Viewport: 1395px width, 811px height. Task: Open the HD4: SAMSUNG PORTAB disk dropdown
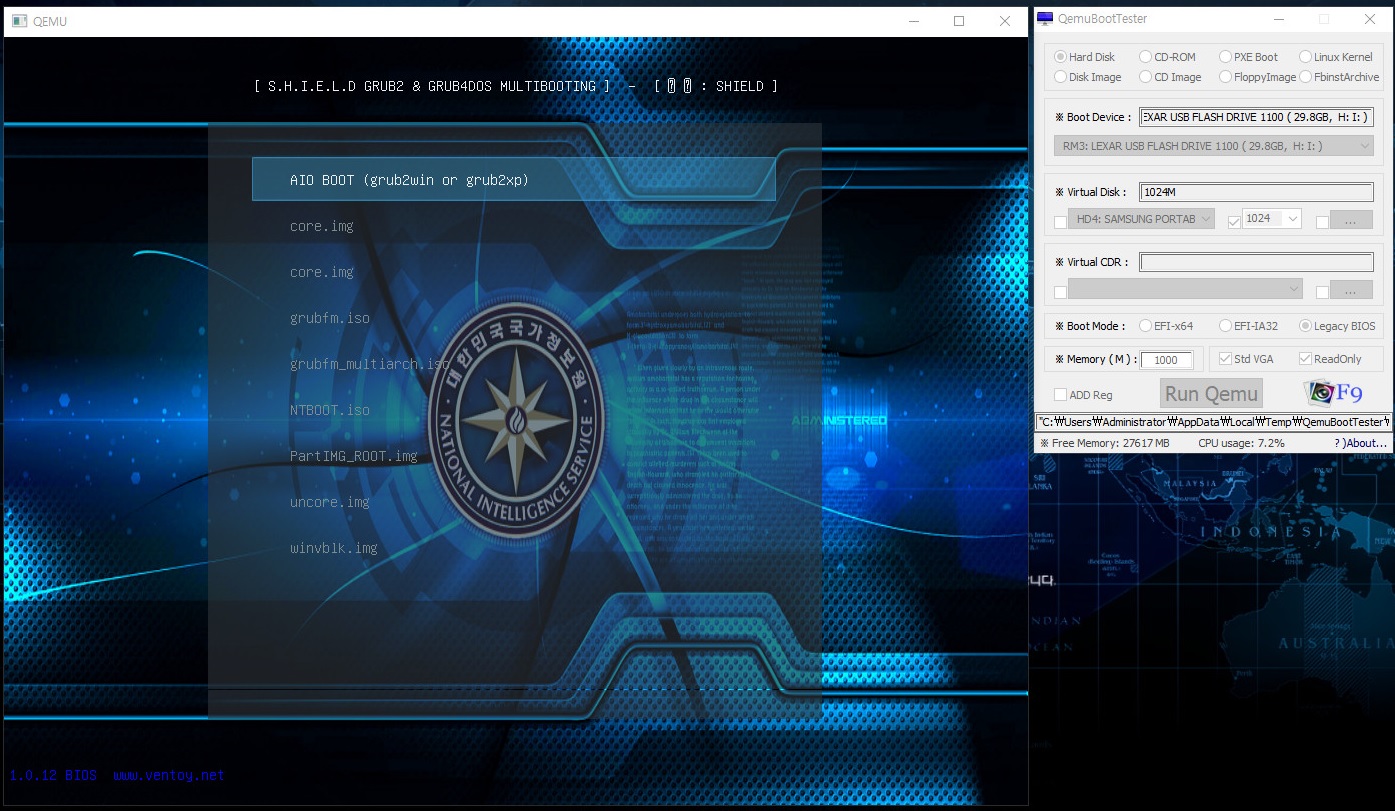tap(1141, 219)
